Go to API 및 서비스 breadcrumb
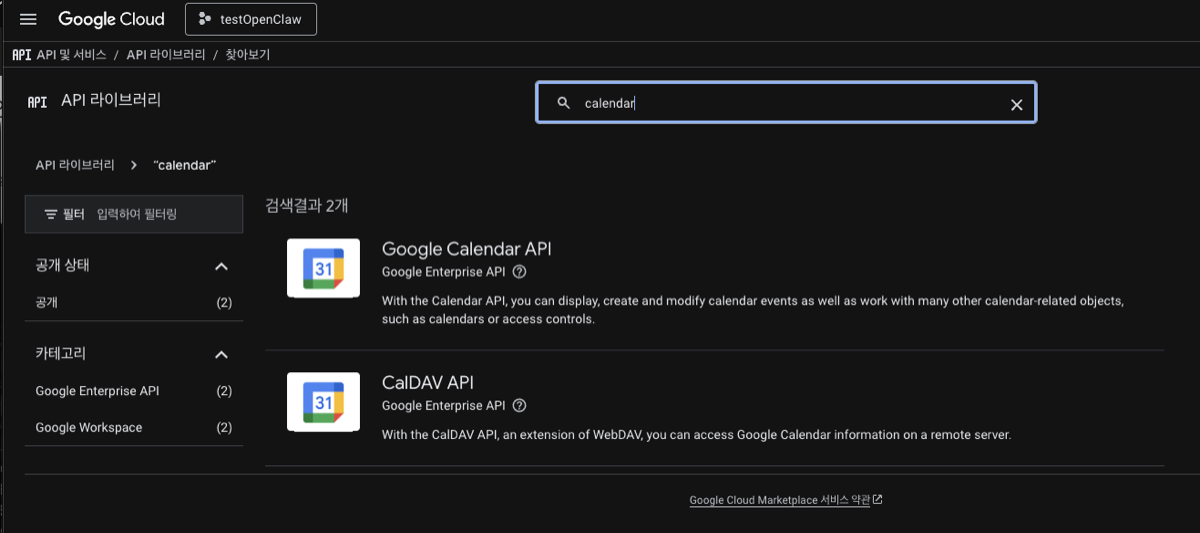Image resolution: width=1200 pixels, height=533 pixels. click(x=71, y=55)
